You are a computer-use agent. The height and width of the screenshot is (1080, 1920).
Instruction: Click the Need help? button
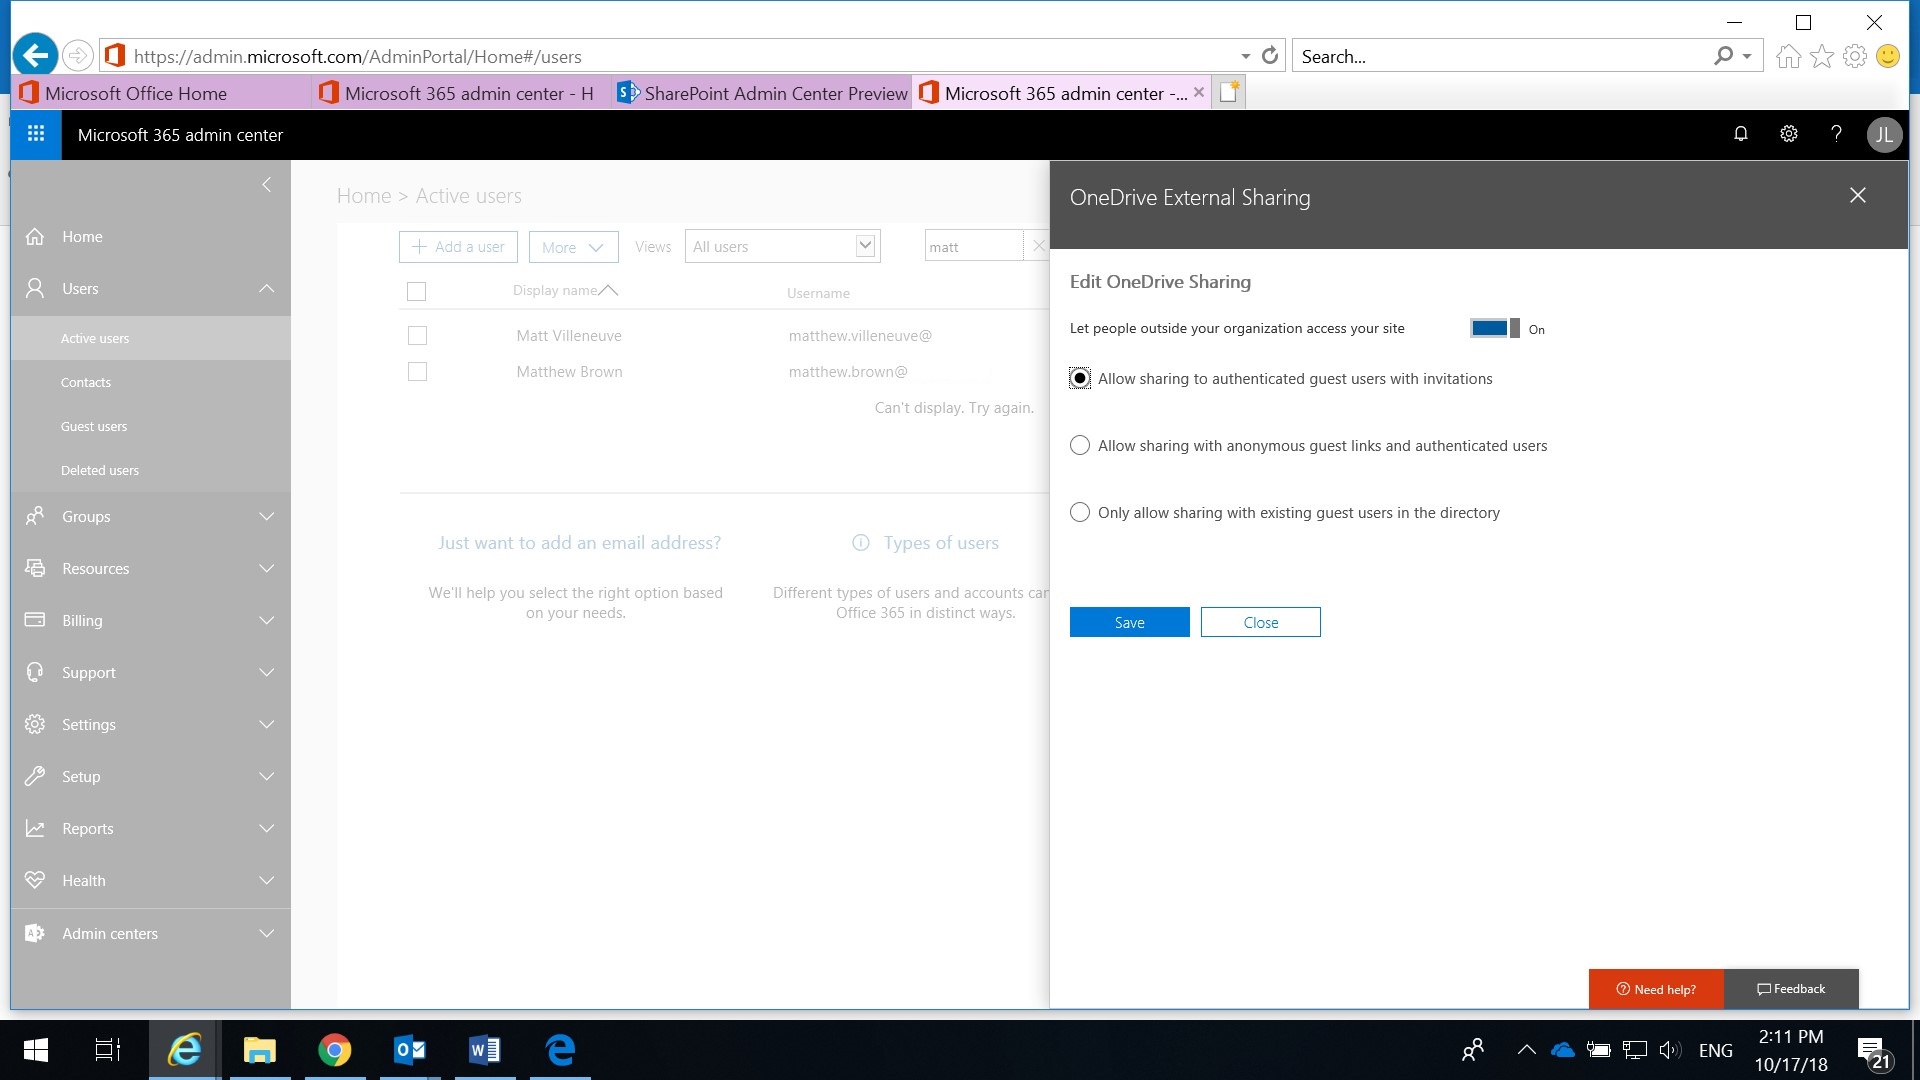pyautogui.click(x=1655, y=989)
